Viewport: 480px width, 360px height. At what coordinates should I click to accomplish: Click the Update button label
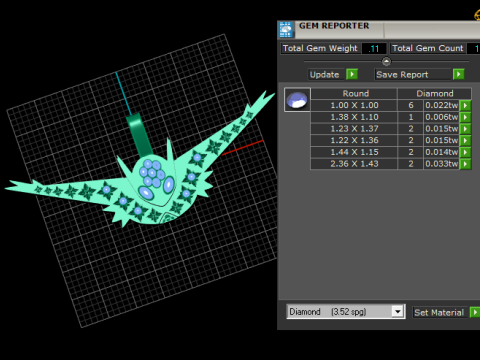coord(324,74)
